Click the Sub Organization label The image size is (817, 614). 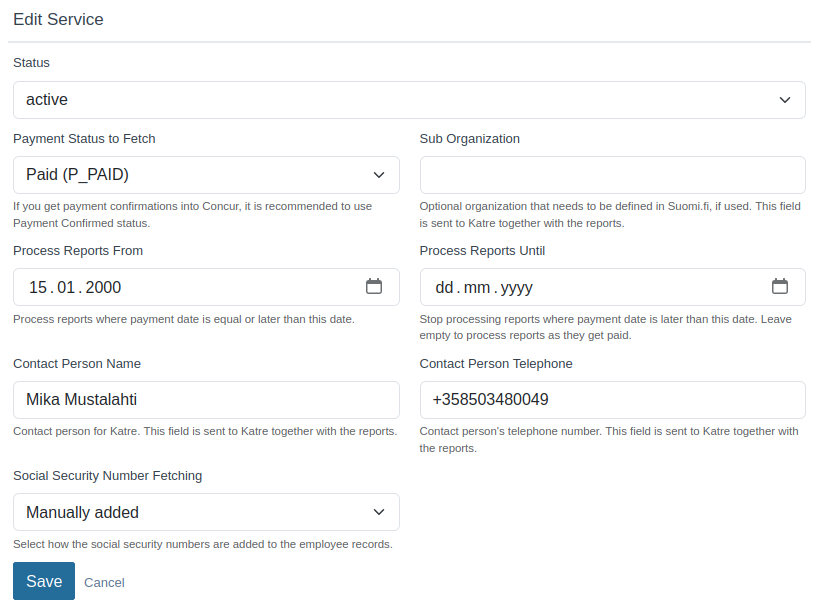click(x=469, y=139)
